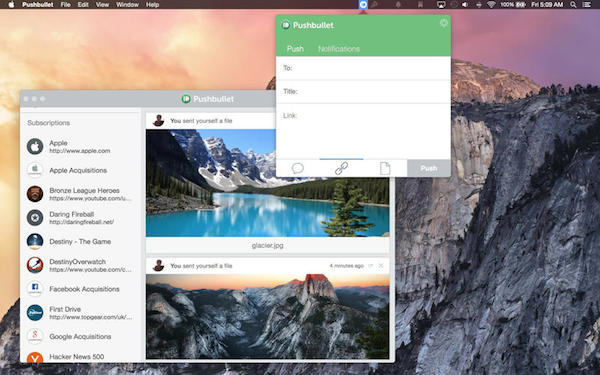Select the note message bubble icon
This screenshot has height=375, width=600.
point(297,168)
